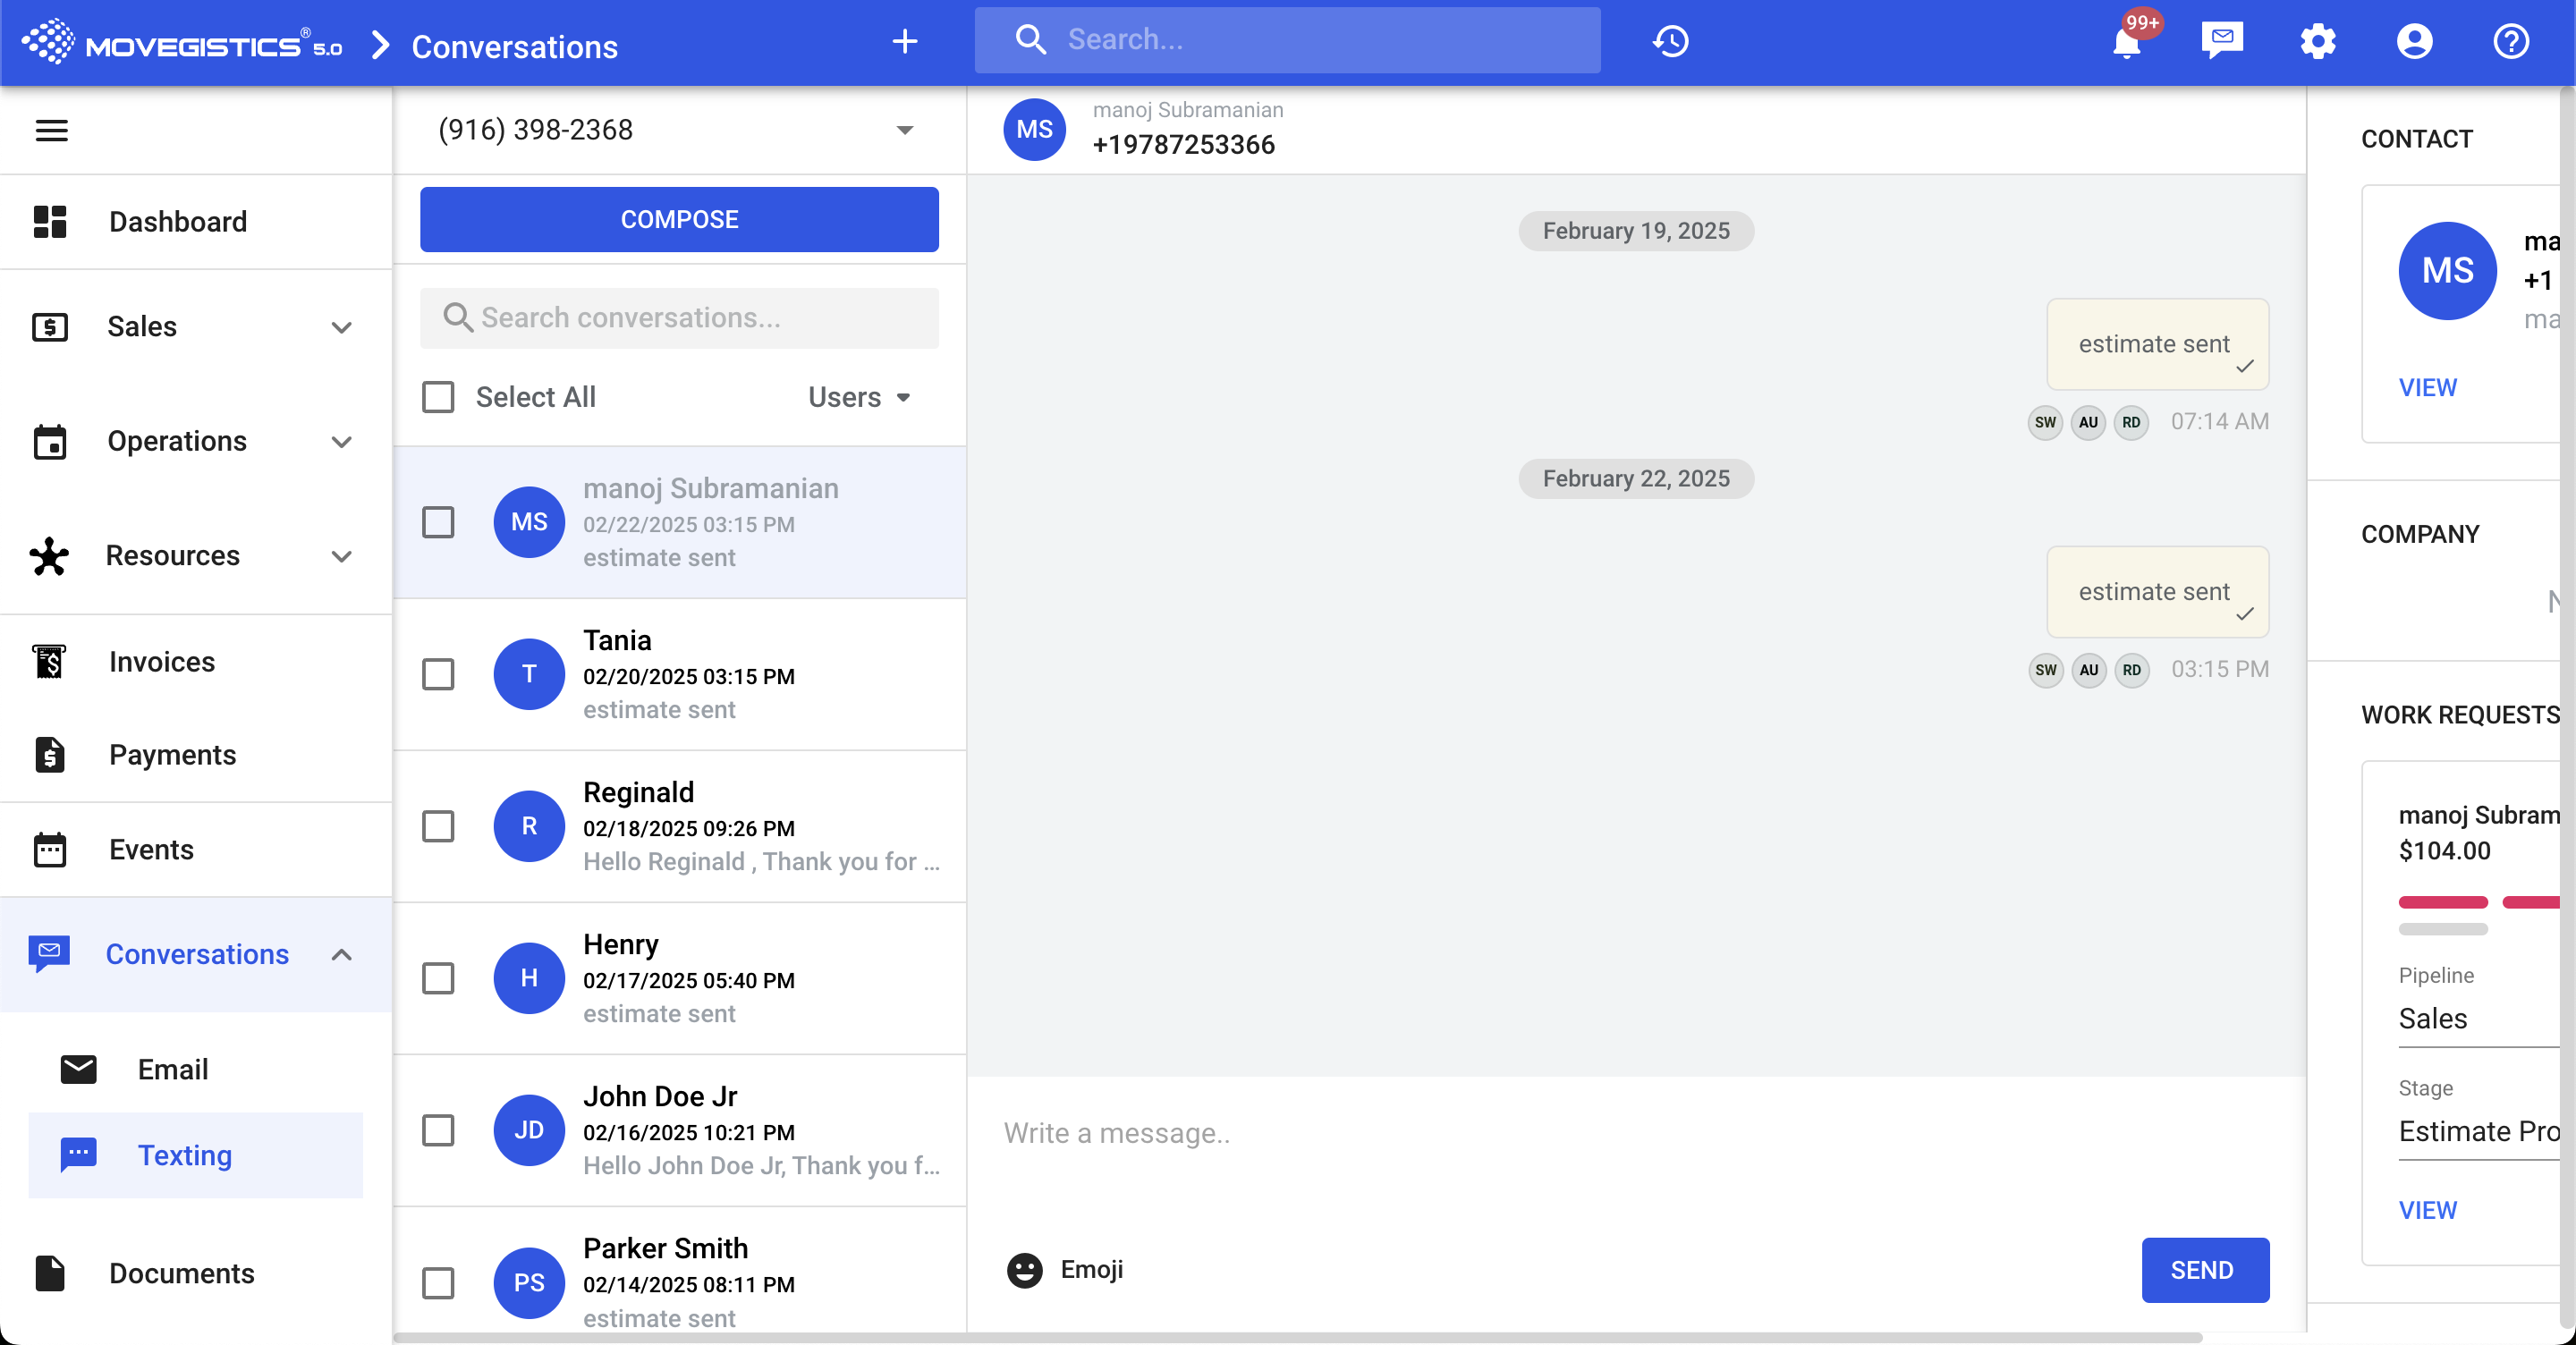Select the checkbox next to Henry
Viewport: 2576px width, 1345px height.
tap(438, 978)
